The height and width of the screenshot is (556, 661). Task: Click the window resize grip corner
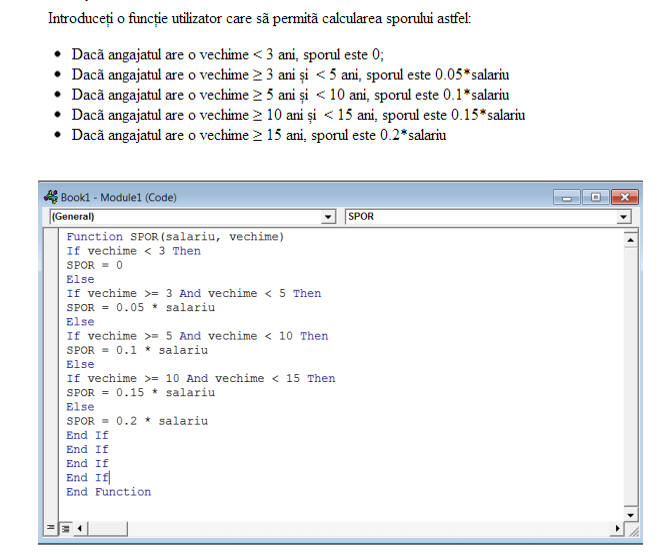(630, 528)
